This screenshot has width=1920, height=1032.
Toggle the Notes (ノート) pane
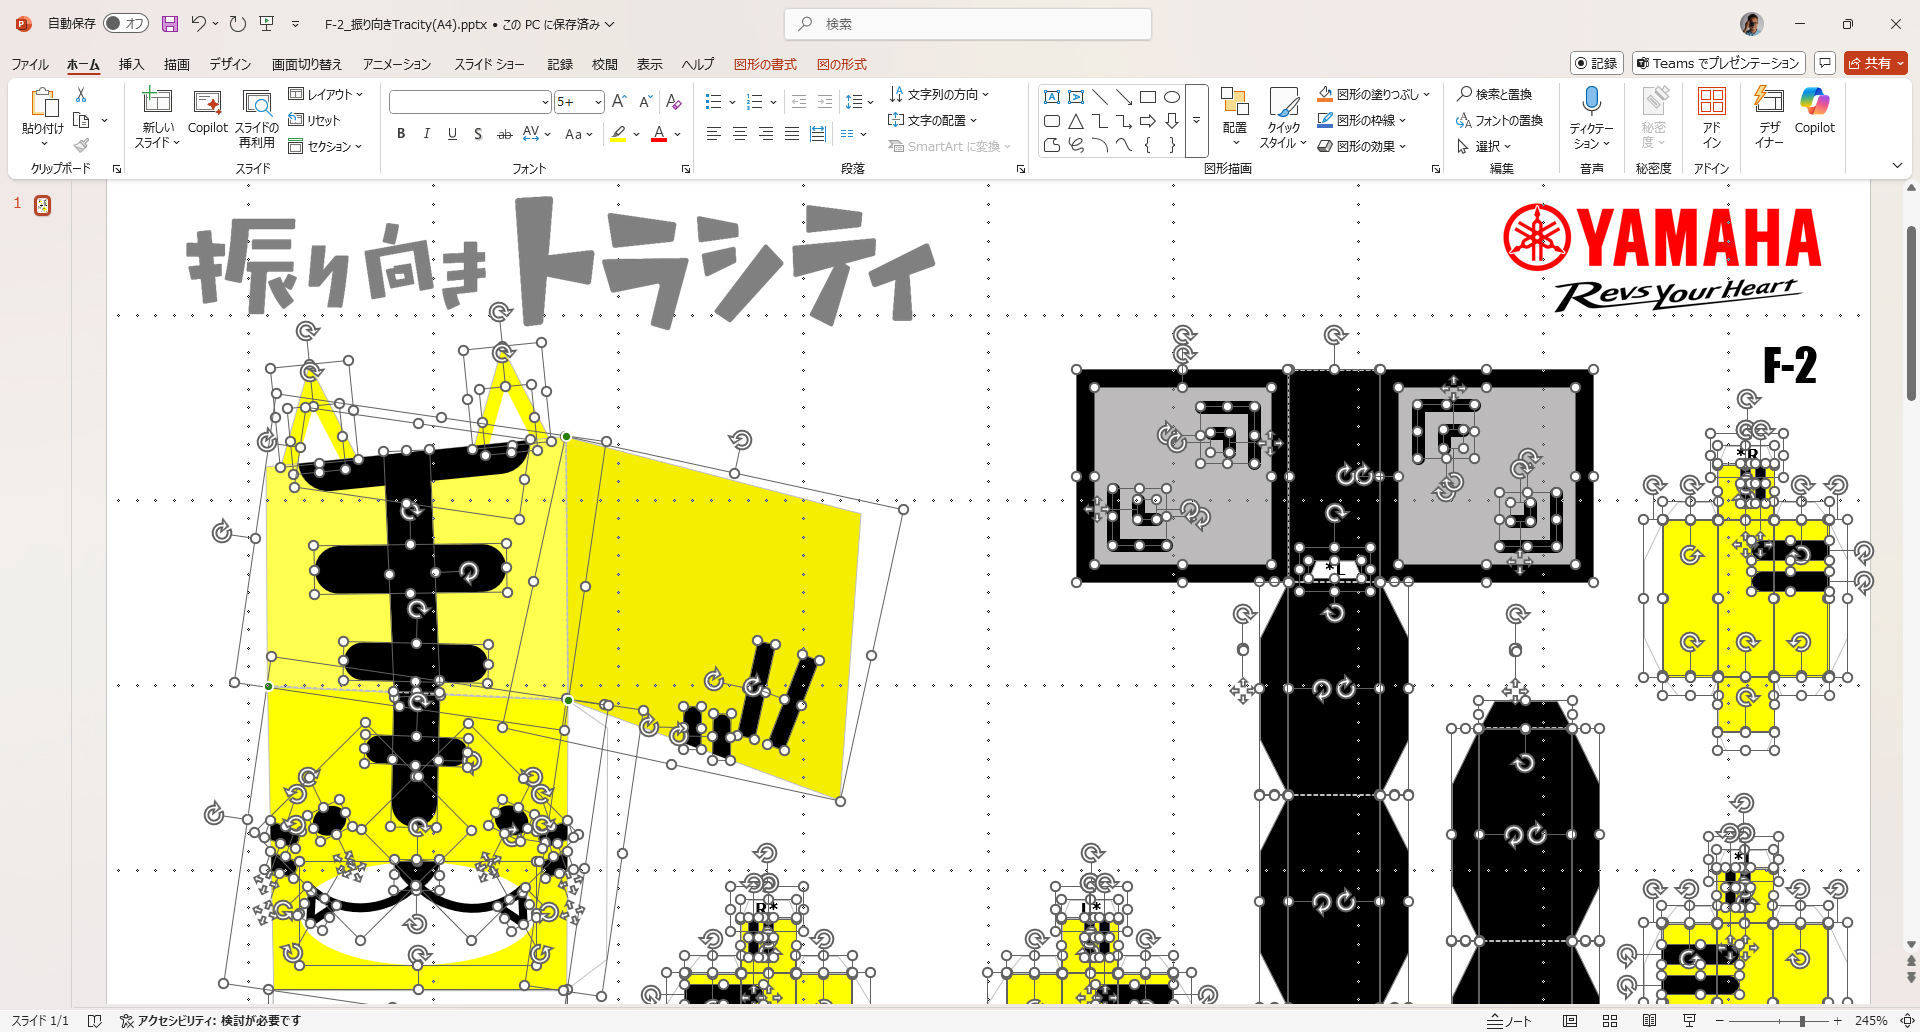(x=1509, y=1021)
